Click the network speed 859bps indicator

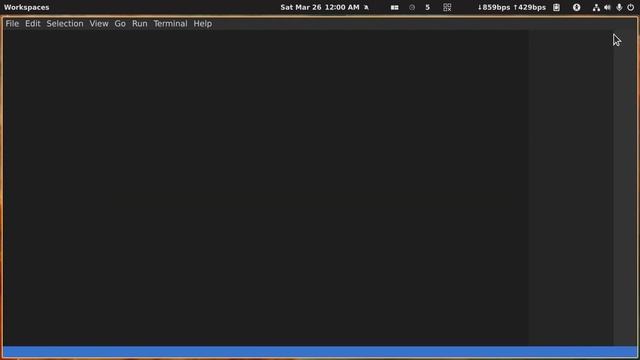coord(511,7)
